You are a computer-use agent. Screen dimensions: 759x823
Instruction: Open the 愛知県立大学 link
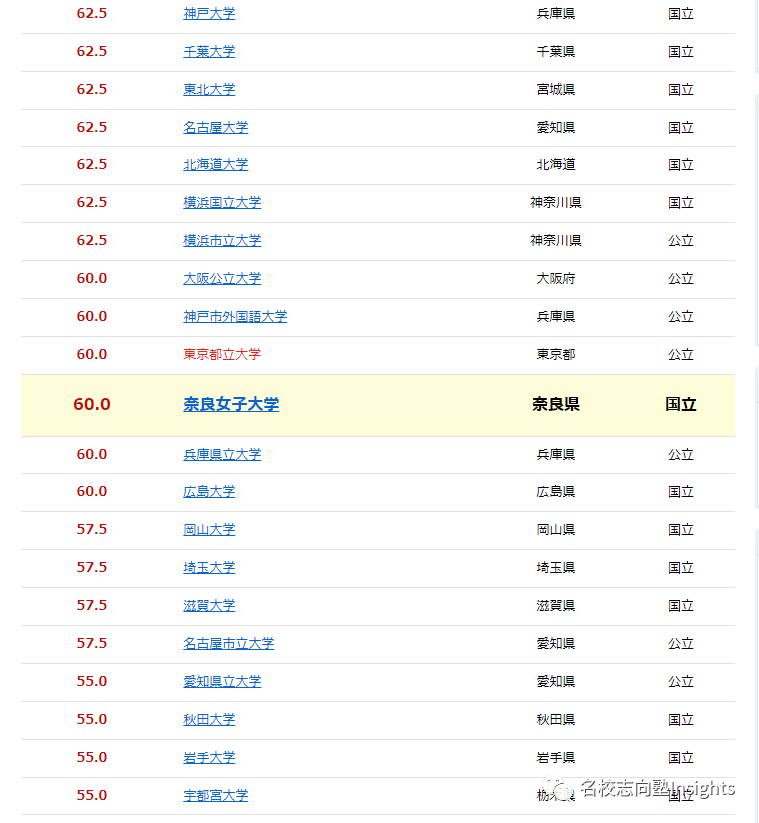(x=222, y=681)
